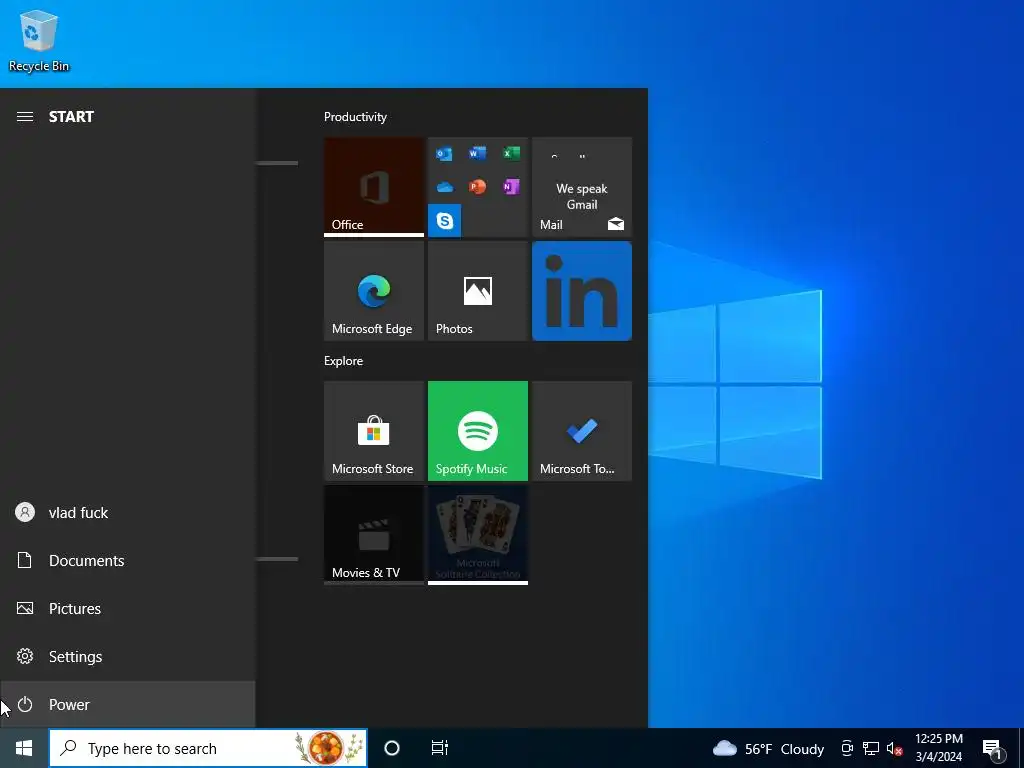Open the Office tile
Image resolution: width=1024 pixels, height=768 pixels.
(x=374, y=187)
